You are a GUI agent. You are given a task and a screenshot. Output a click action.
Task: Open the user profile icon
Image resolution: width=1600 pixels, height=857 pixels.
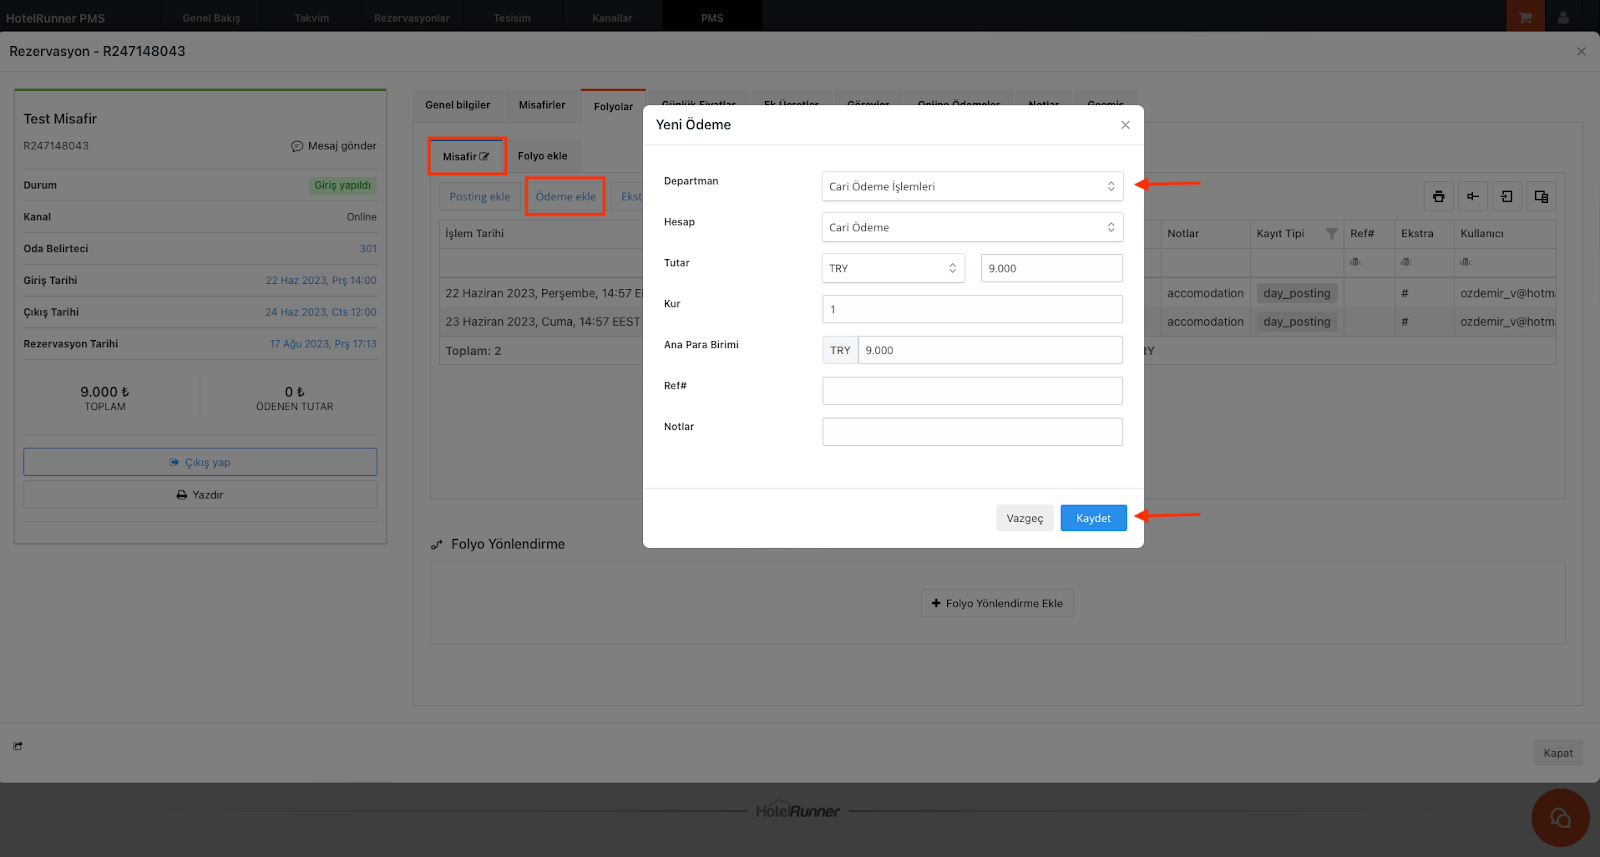tap(1563, 17)
